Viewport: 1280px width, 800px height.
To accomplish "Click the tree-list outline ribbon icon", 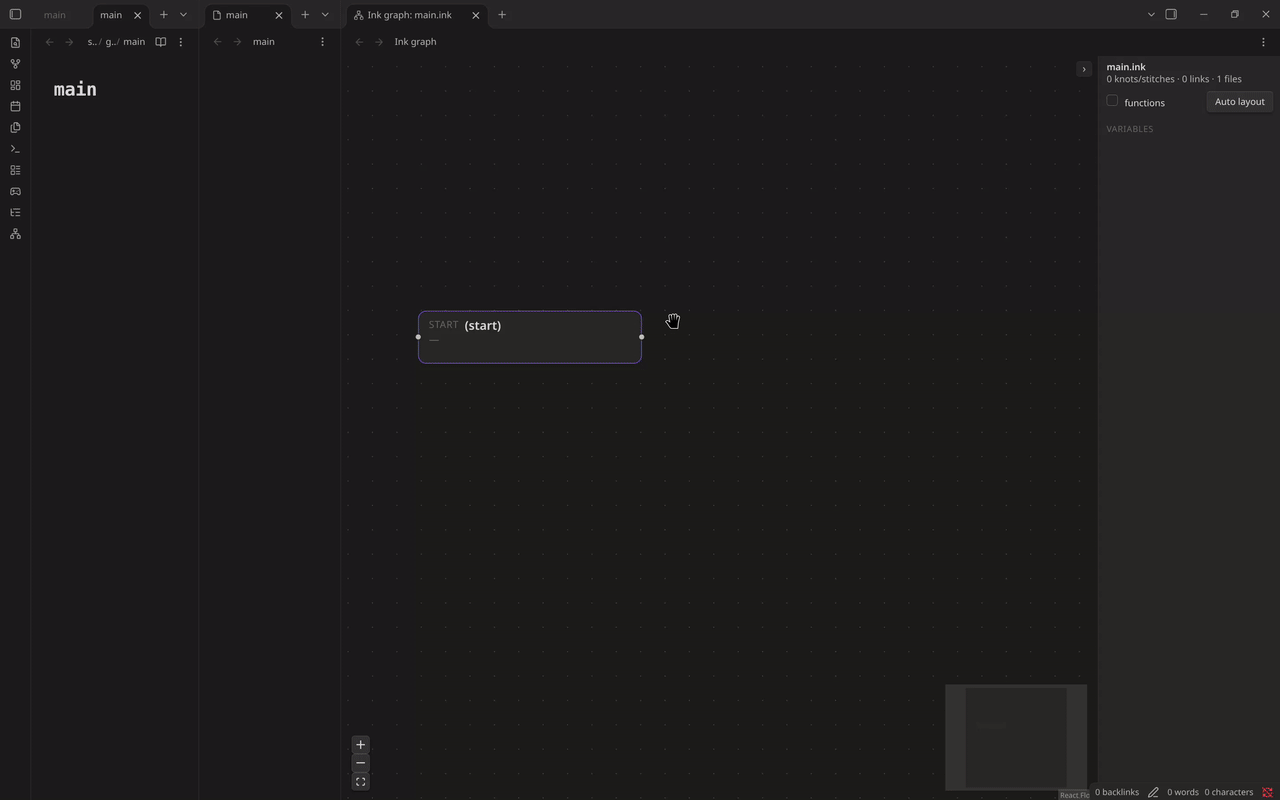I will (x=15, y=212).
